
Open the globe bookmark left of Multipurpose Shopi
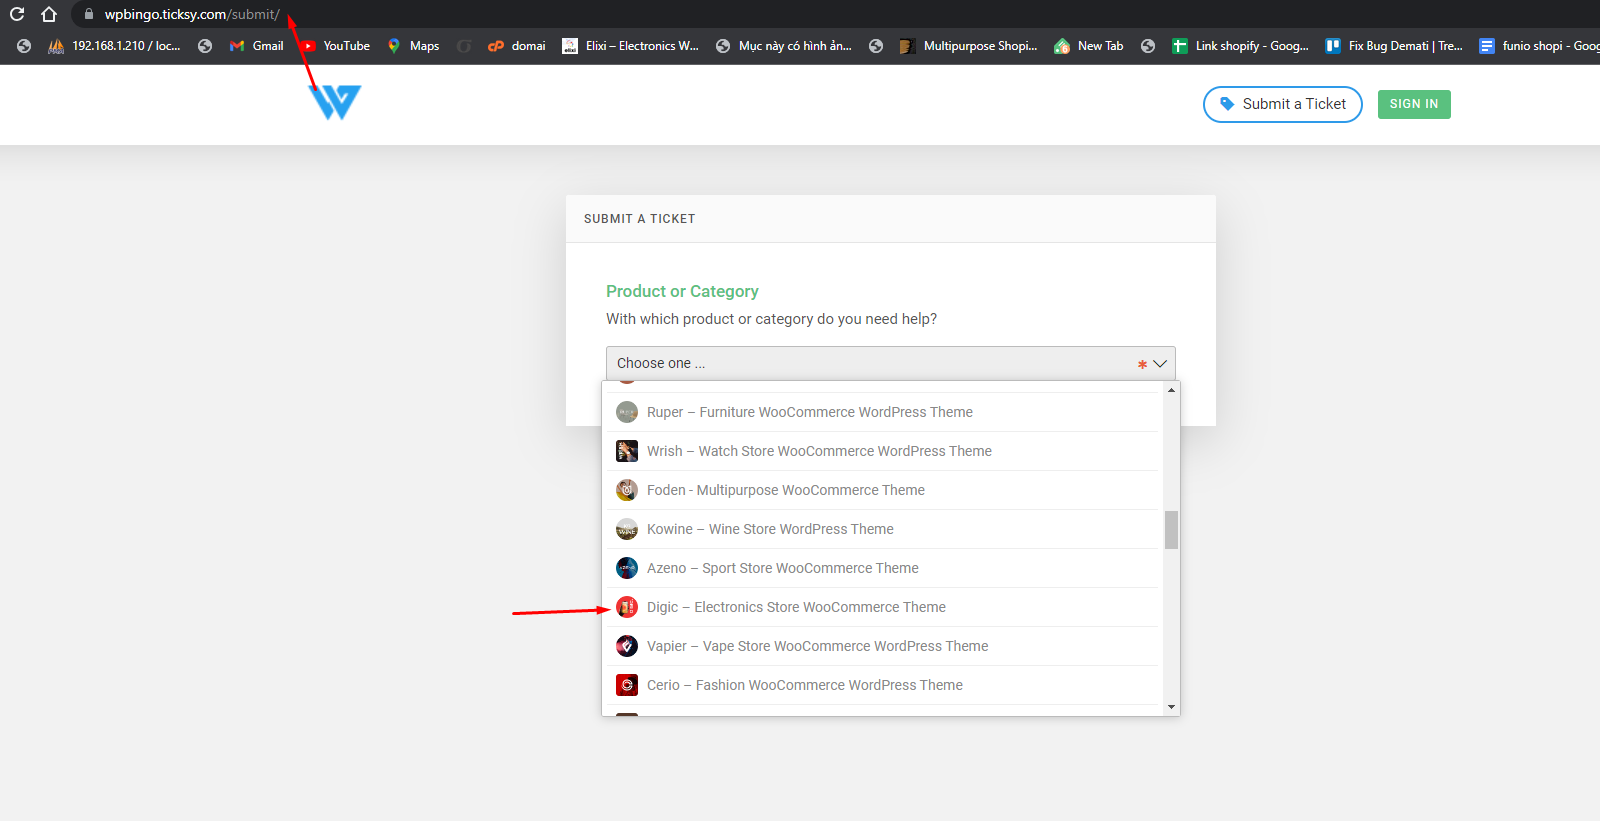pos(876,46)
